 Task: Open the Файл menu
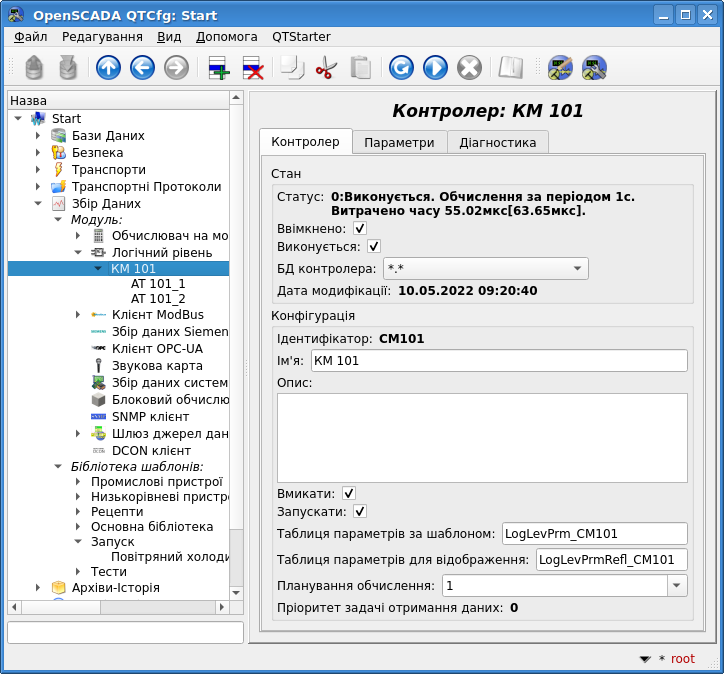[30, 36]
